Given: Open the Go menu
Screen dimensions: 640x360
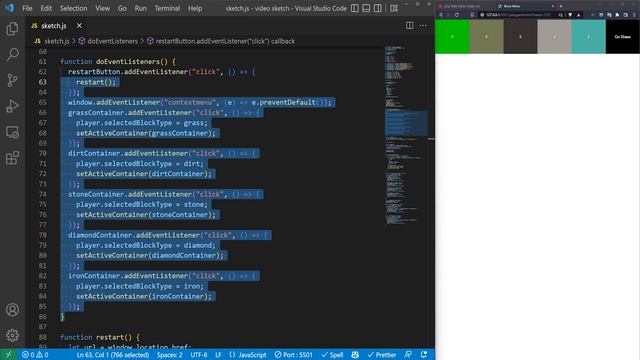Looking at the screenshot, I should [x=122, y=8].
